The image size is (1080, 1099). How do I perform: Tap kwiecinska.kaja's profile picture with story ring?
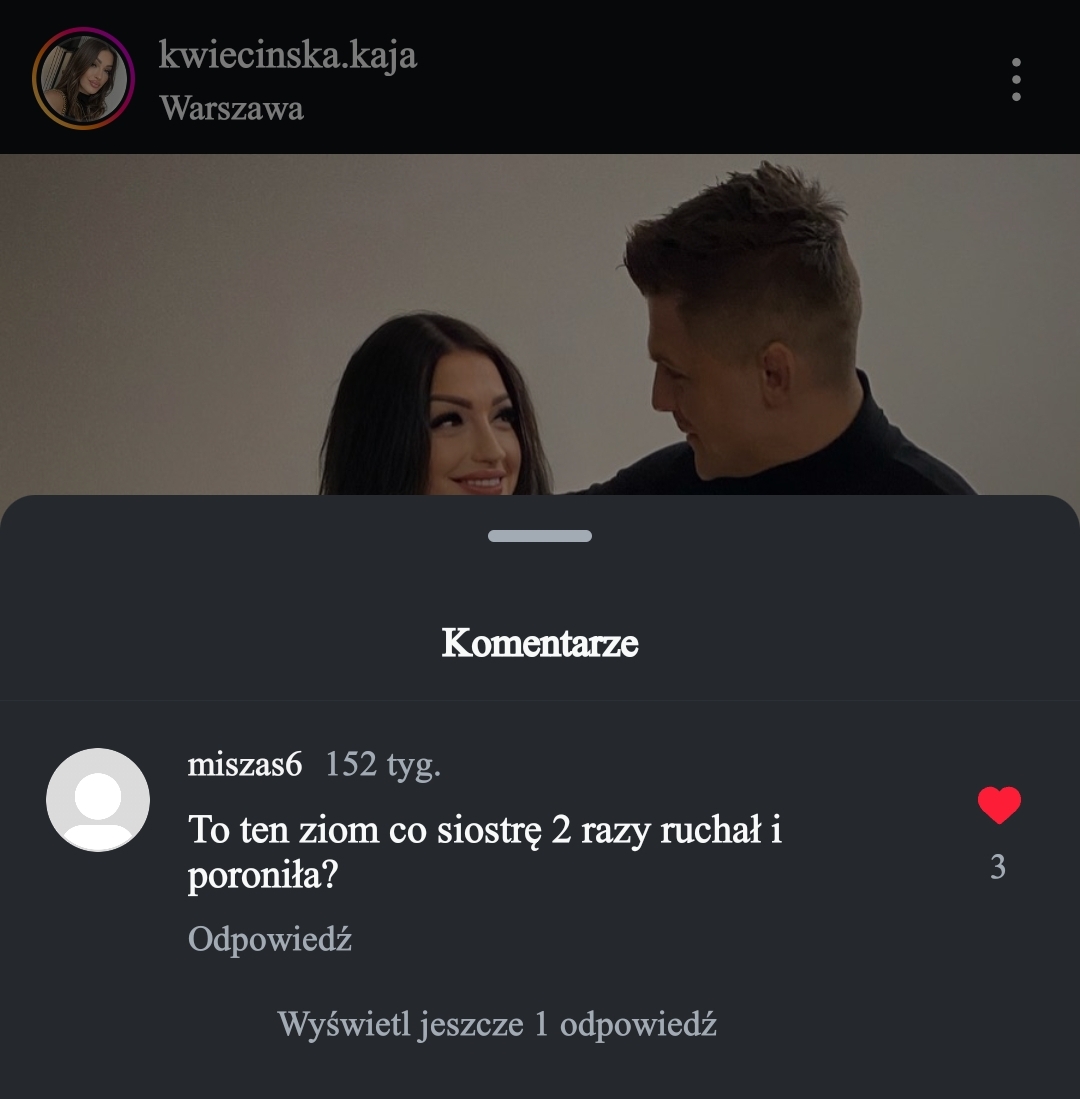[x=83, y=78]
